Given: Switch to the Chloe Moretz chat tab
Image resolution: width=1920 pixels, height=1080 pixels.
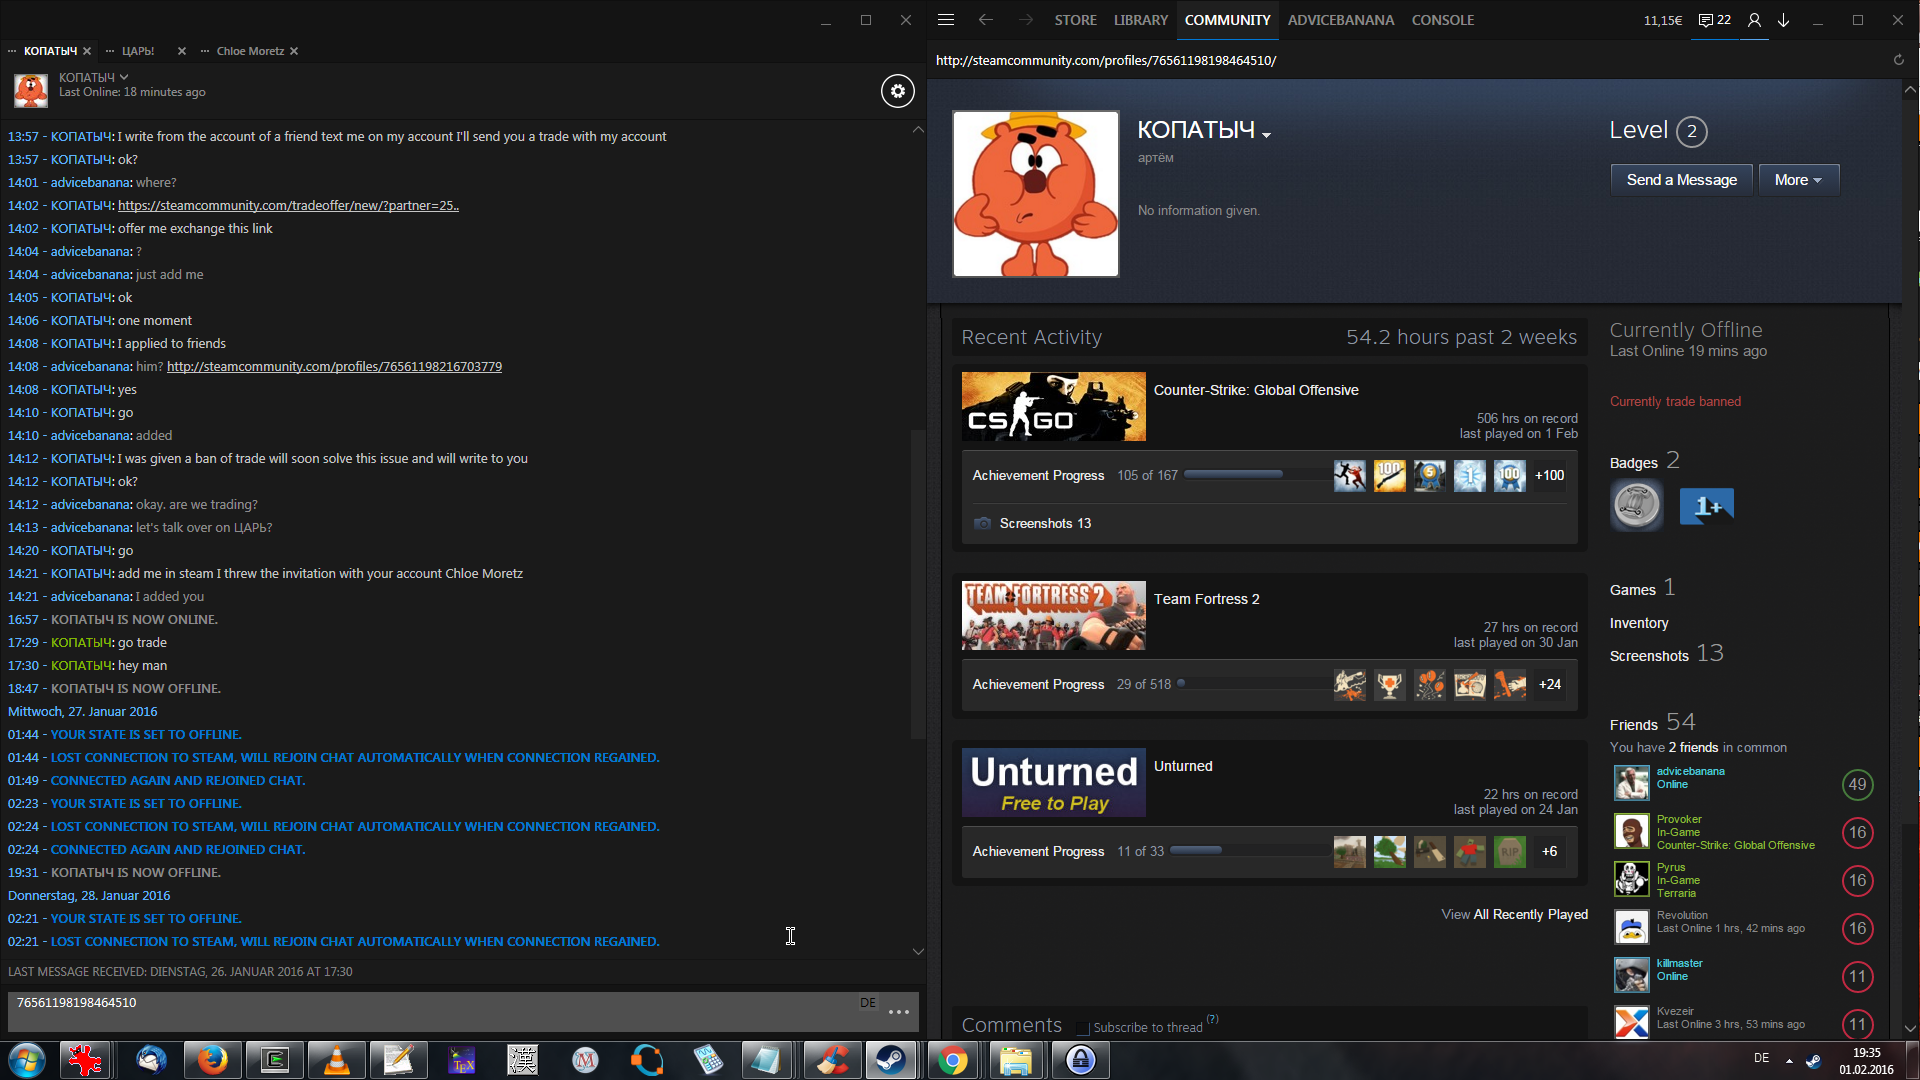Looking at the screenshot, I should (250, 51).
